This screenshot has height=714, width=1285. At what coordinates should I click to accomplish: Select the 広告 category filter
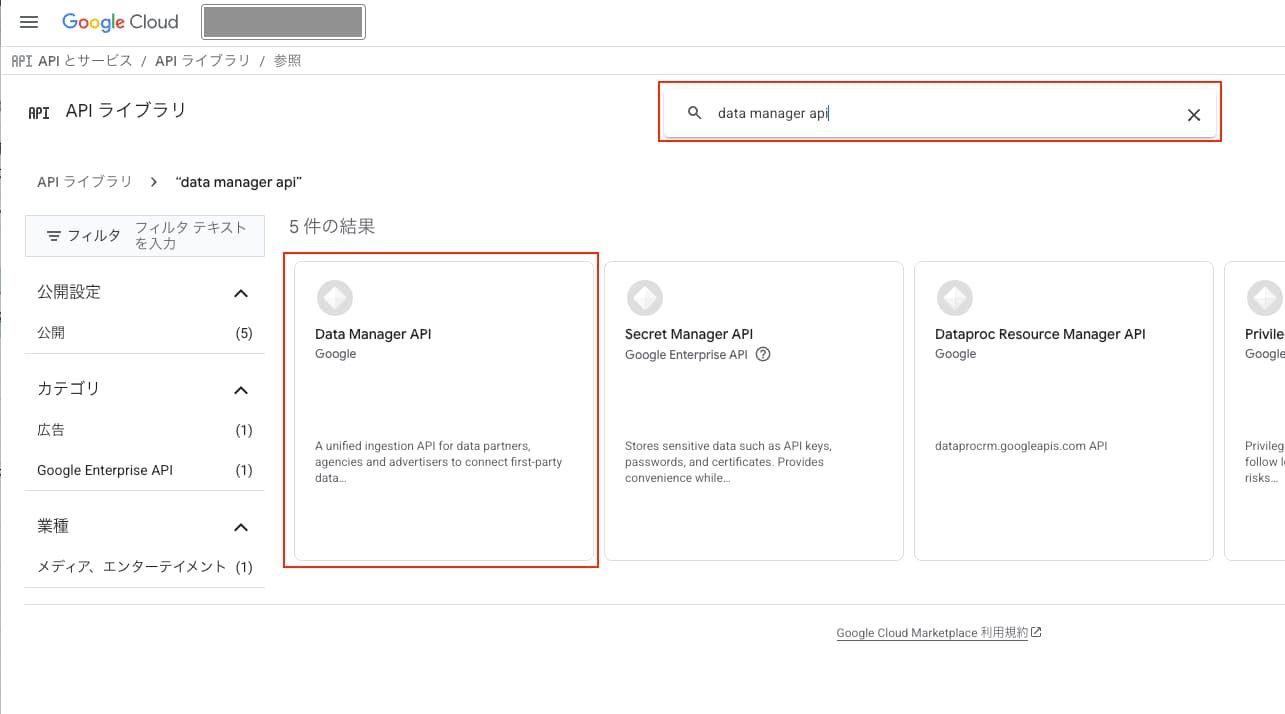pos(144,430)
